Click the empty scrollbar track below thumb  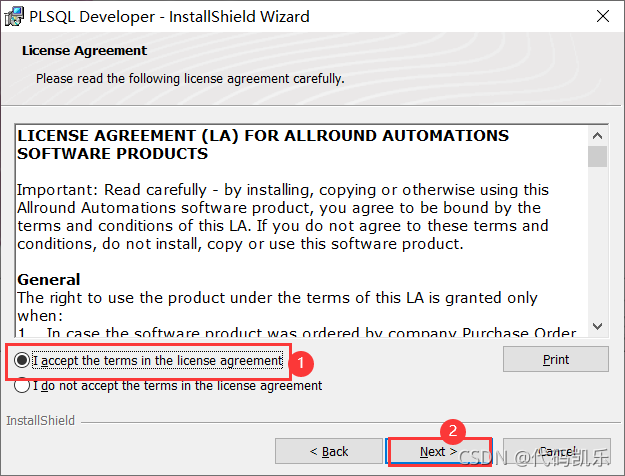pyautogui.click(x=597, y=242)
